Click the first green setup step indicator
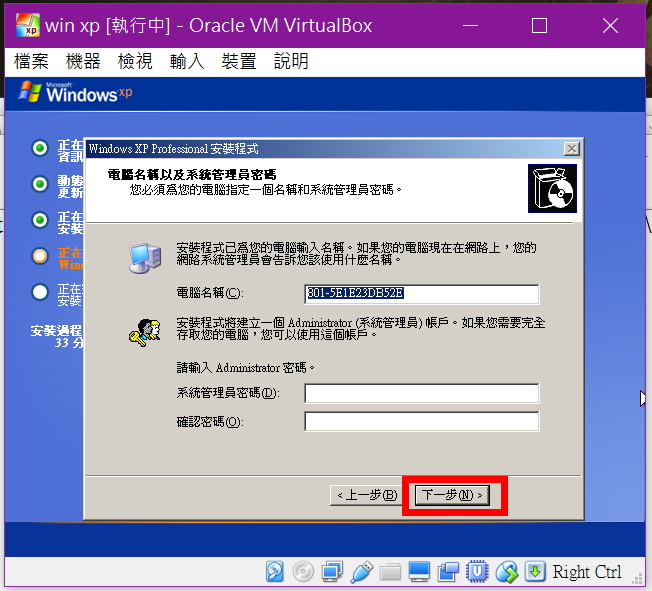The width and height of the screenshot is (652, 591). (x=40, y=148)
